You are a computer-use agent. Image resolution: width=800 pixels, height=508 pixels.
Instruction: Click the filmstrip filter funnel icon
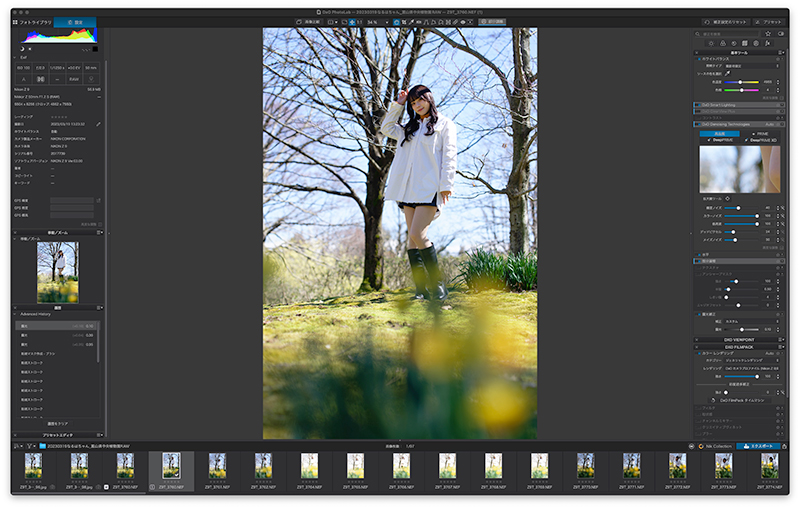pyautogui.click(x=30, y=446)
